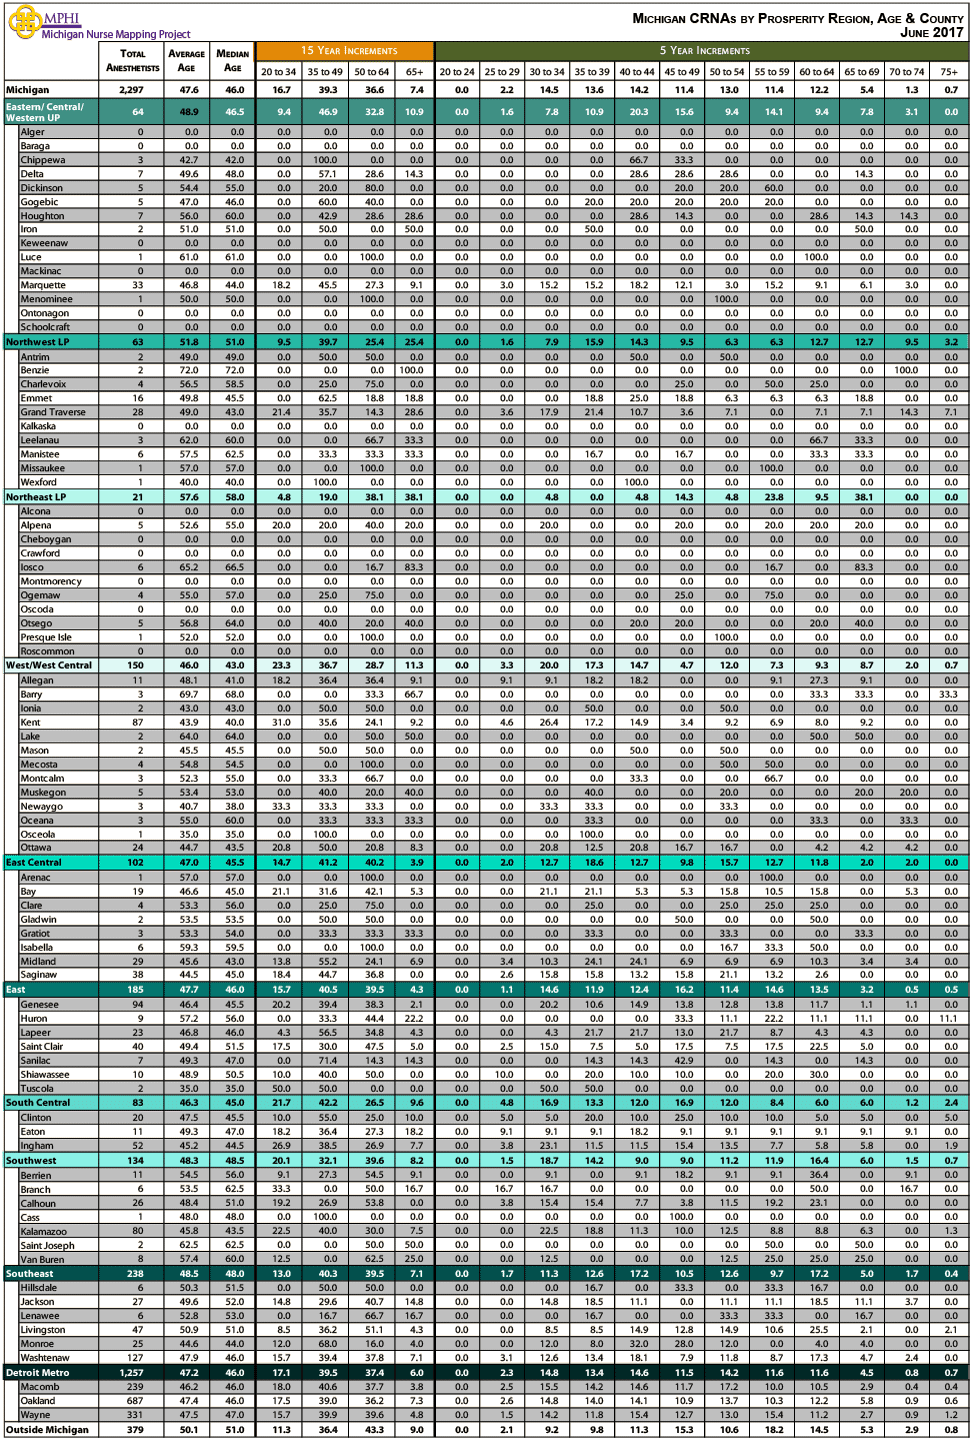Click the 'West/West Central' region label
The image size is (970, 1439).
click(49, 665)
